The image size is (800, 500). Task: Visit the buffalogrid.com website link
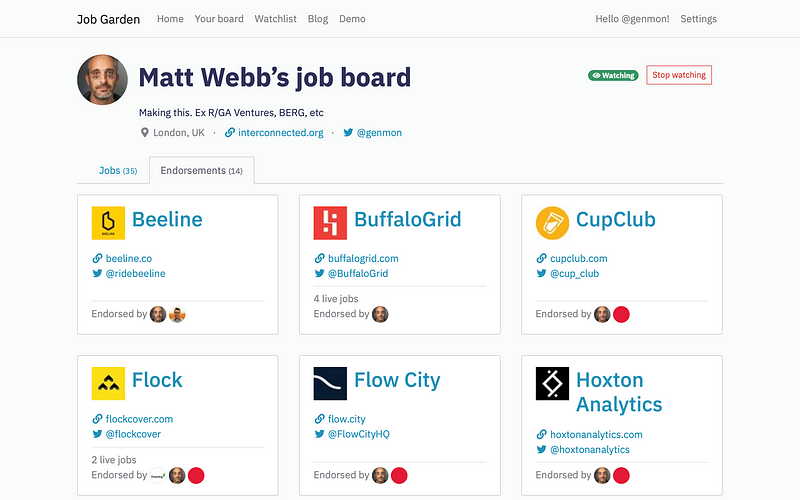(x=363, y=259)
